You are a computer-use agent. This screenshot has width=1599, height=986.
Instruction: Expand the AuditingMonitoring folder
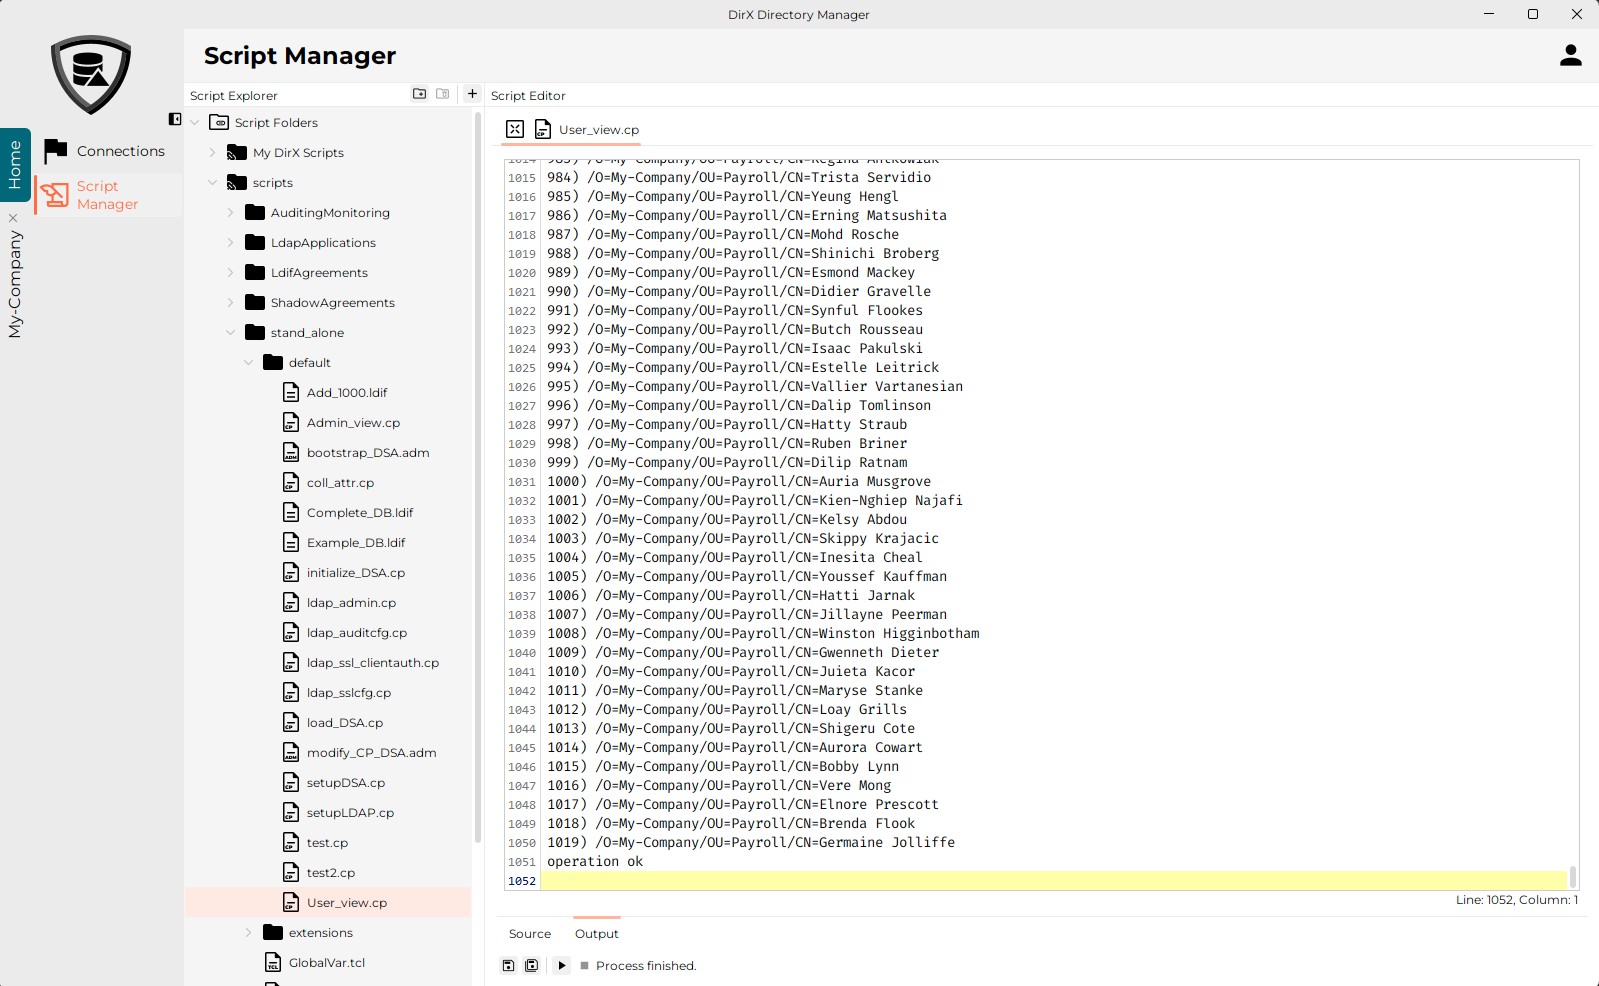click(x=230, y=213)
